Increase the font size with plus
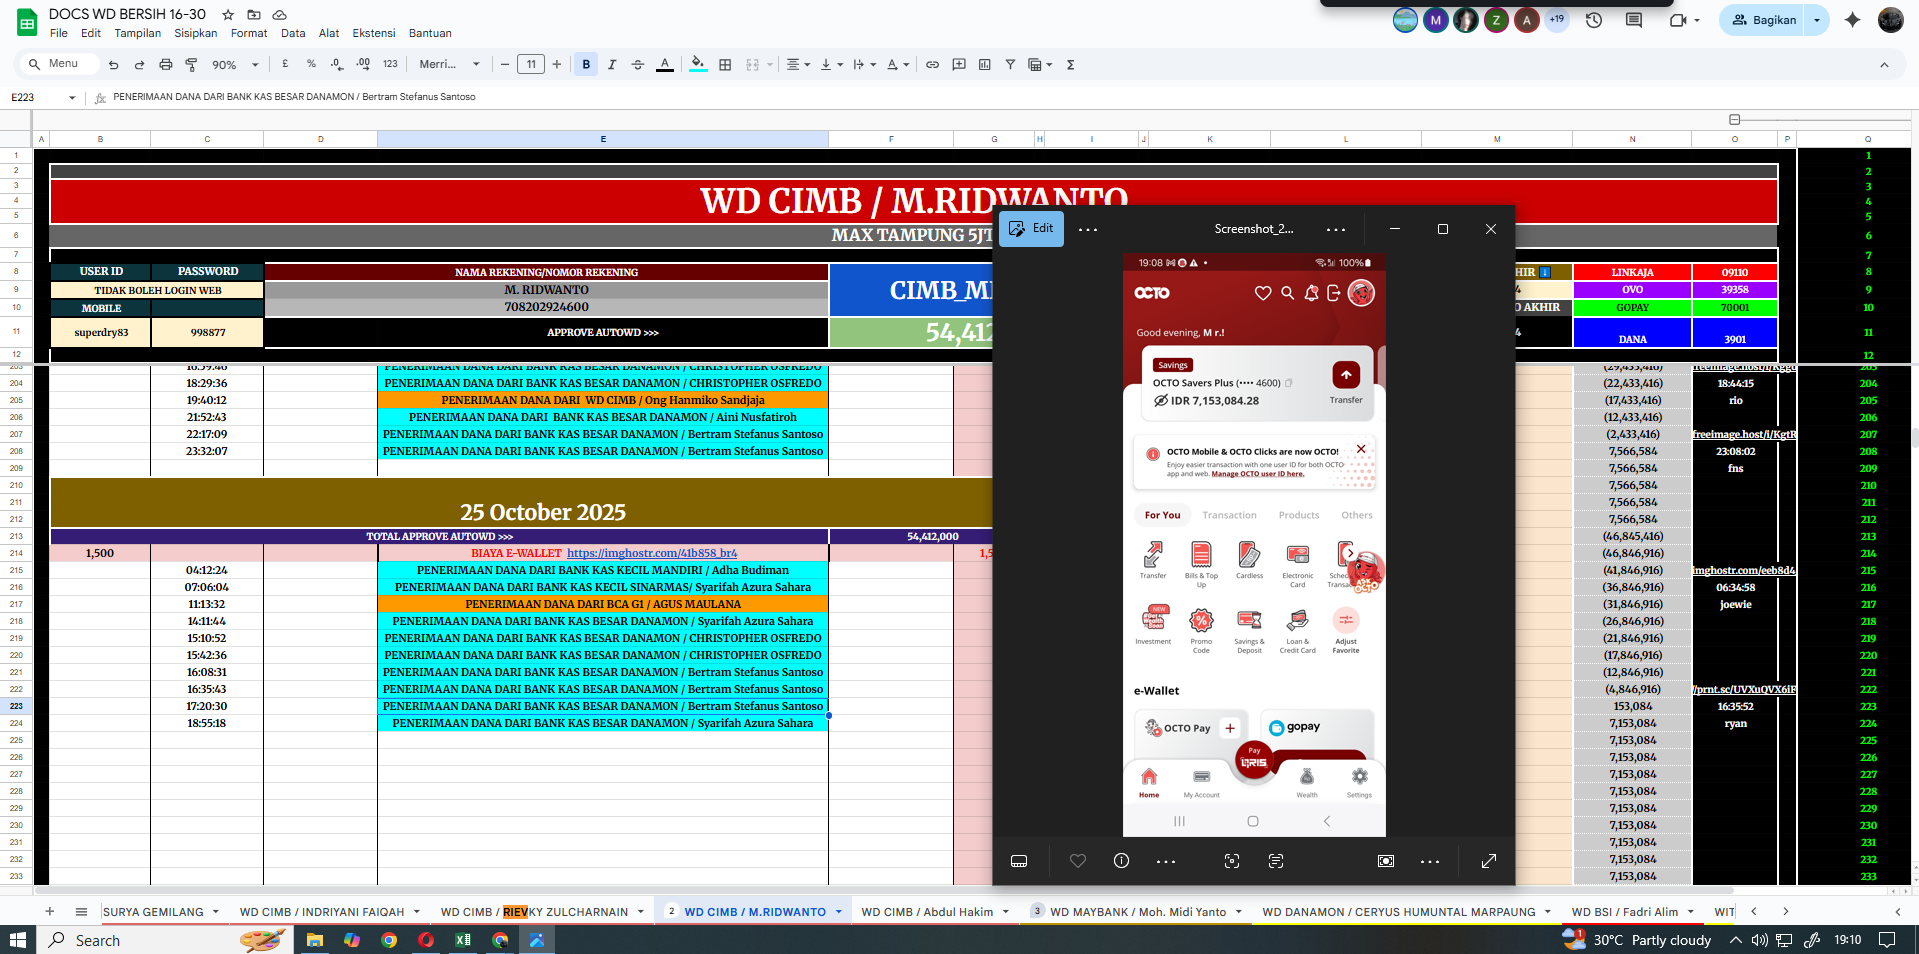The height and width of the screenshot is (954, 1919). tap(557, 65)
